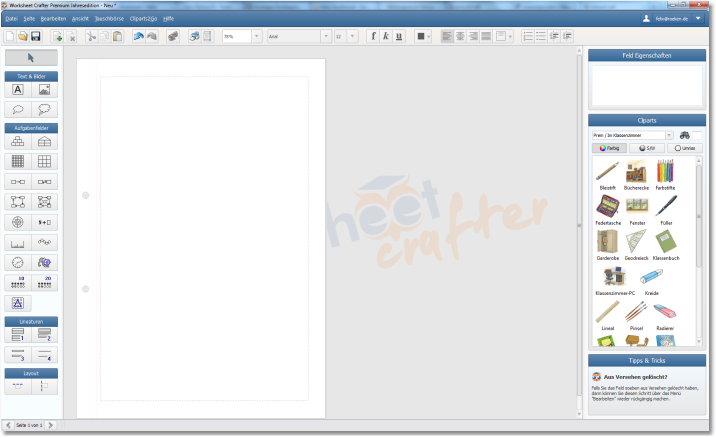Show black-and-white cliparts (S/W)
Screen dimensions: 716x438
647,148
